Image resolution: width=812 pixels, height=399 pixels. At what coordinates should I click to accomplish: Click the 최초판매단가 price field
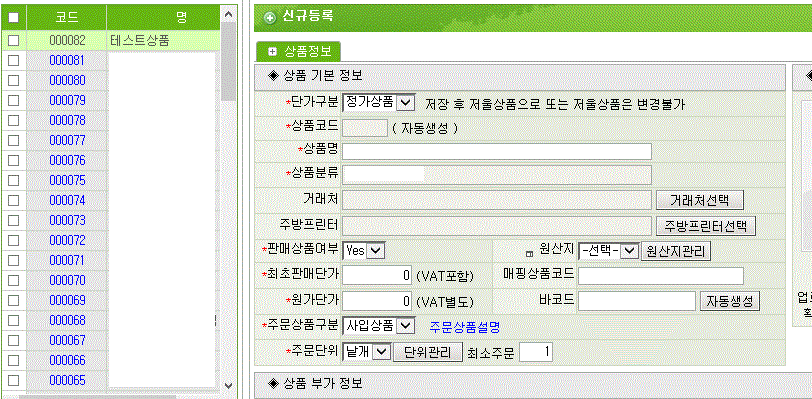click(378, 276)
